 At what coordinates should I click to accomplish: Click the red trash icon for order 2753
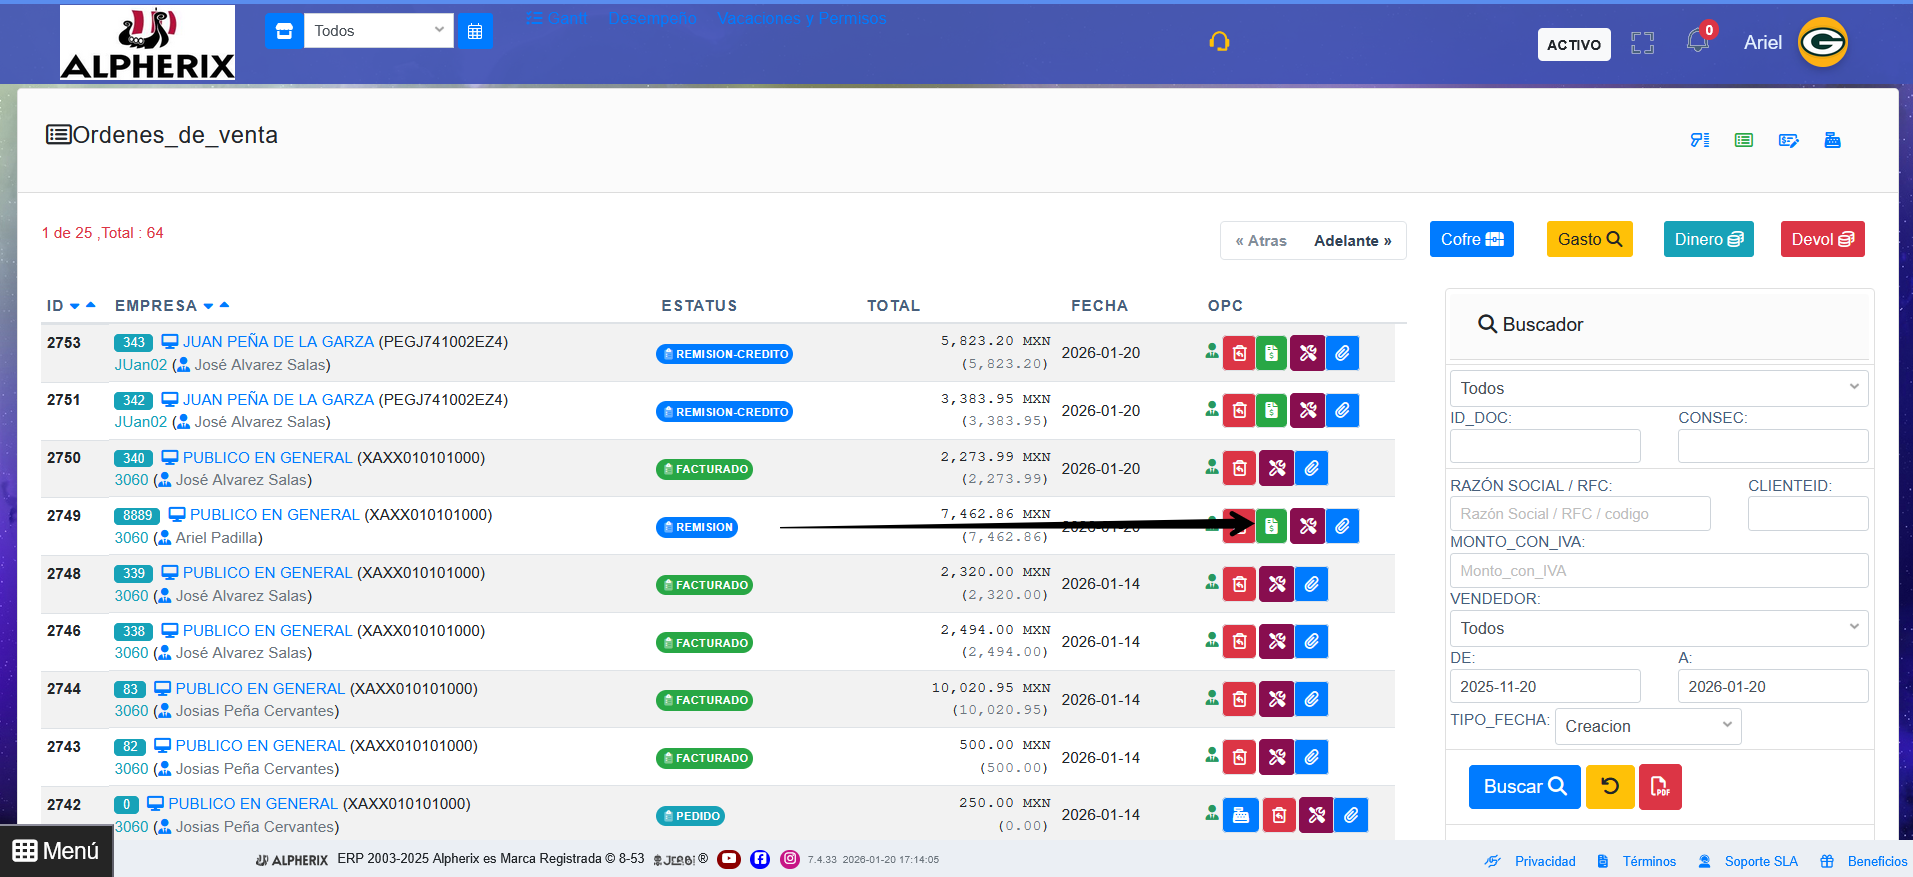1239,353
